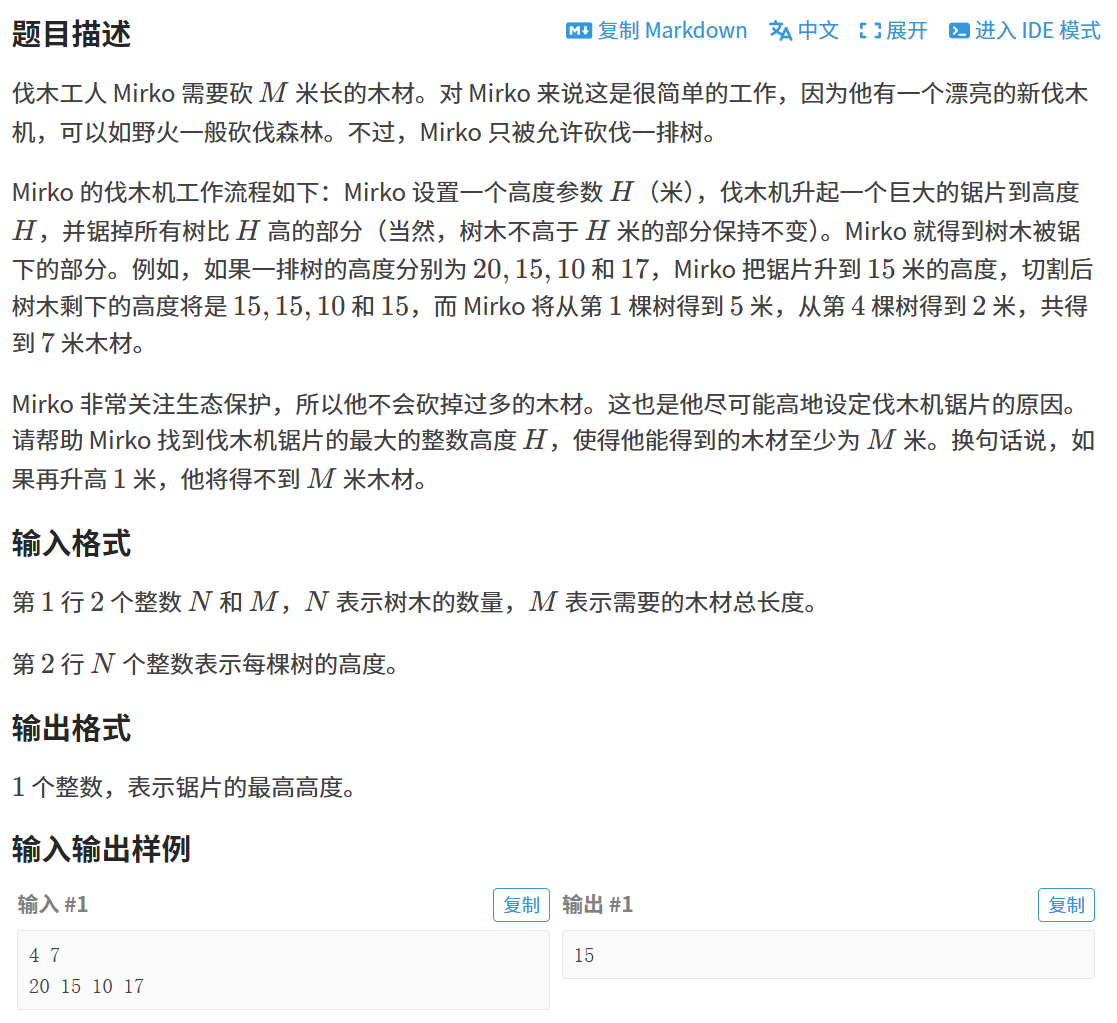Click the 输入输出样例 heading

tap(101, 848)
